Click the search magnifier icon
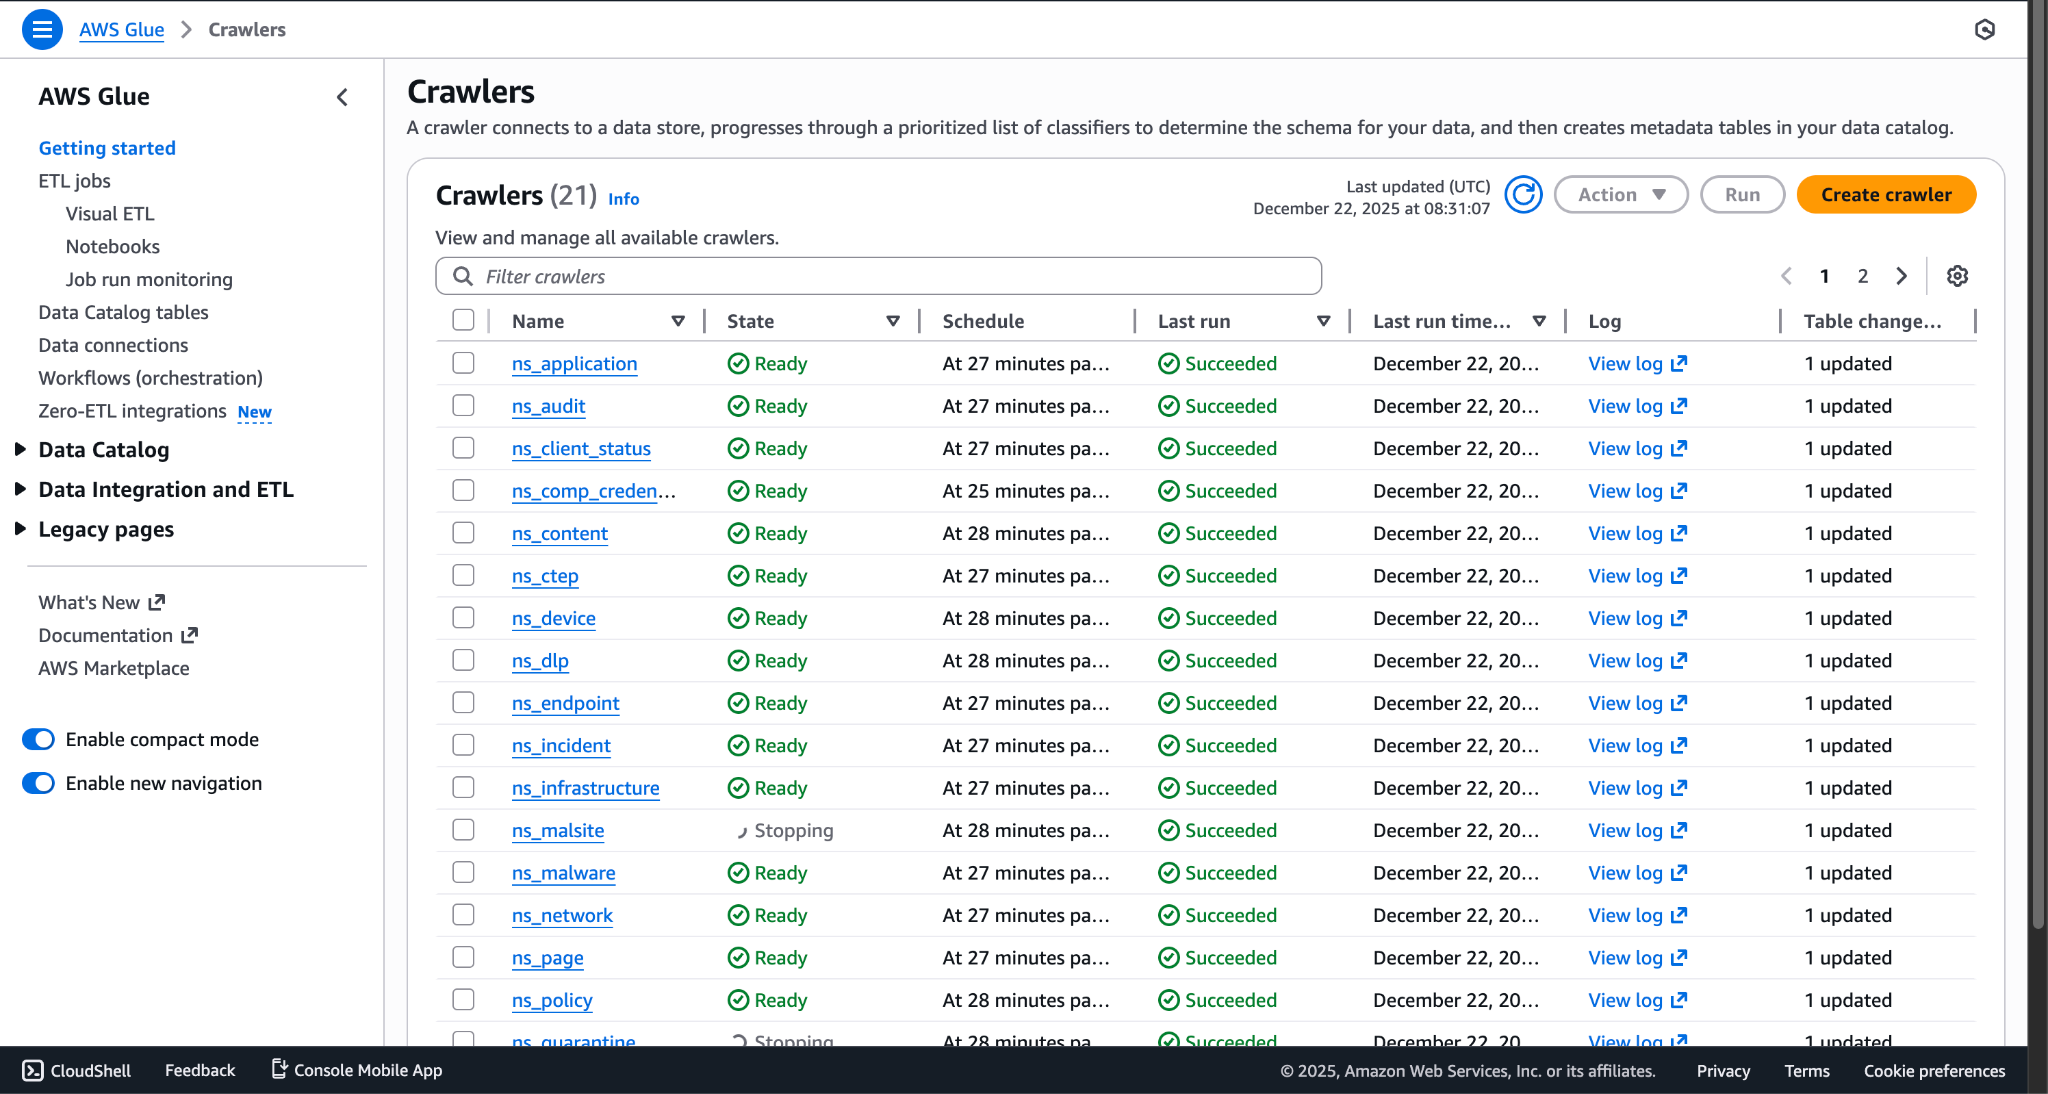2048x1094 pixels. [x=462, y=276]
